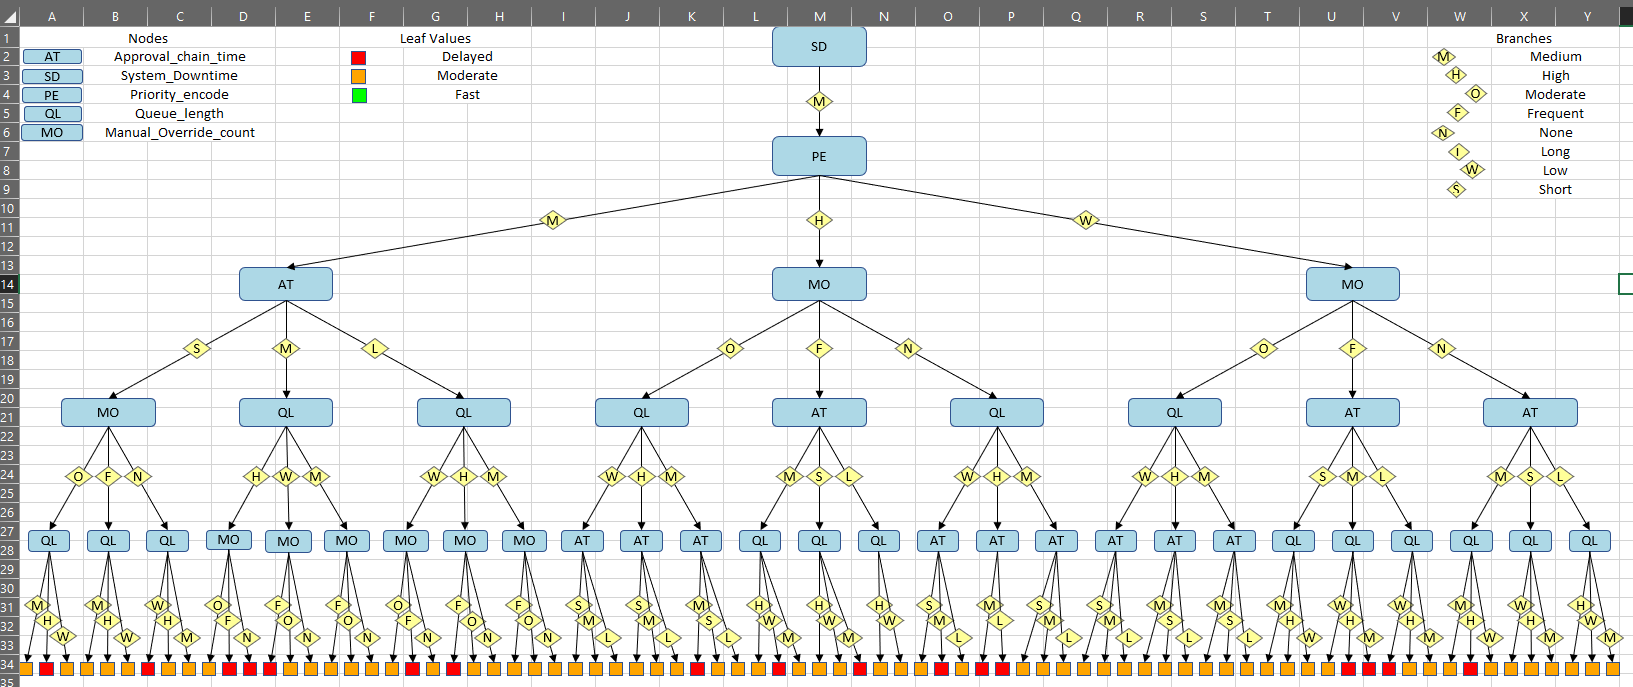Image resolution: width=1633 pixels, height=687 pixels.
Task: Select the orange Moderate leaf swatch
Action: click(358, 77)
